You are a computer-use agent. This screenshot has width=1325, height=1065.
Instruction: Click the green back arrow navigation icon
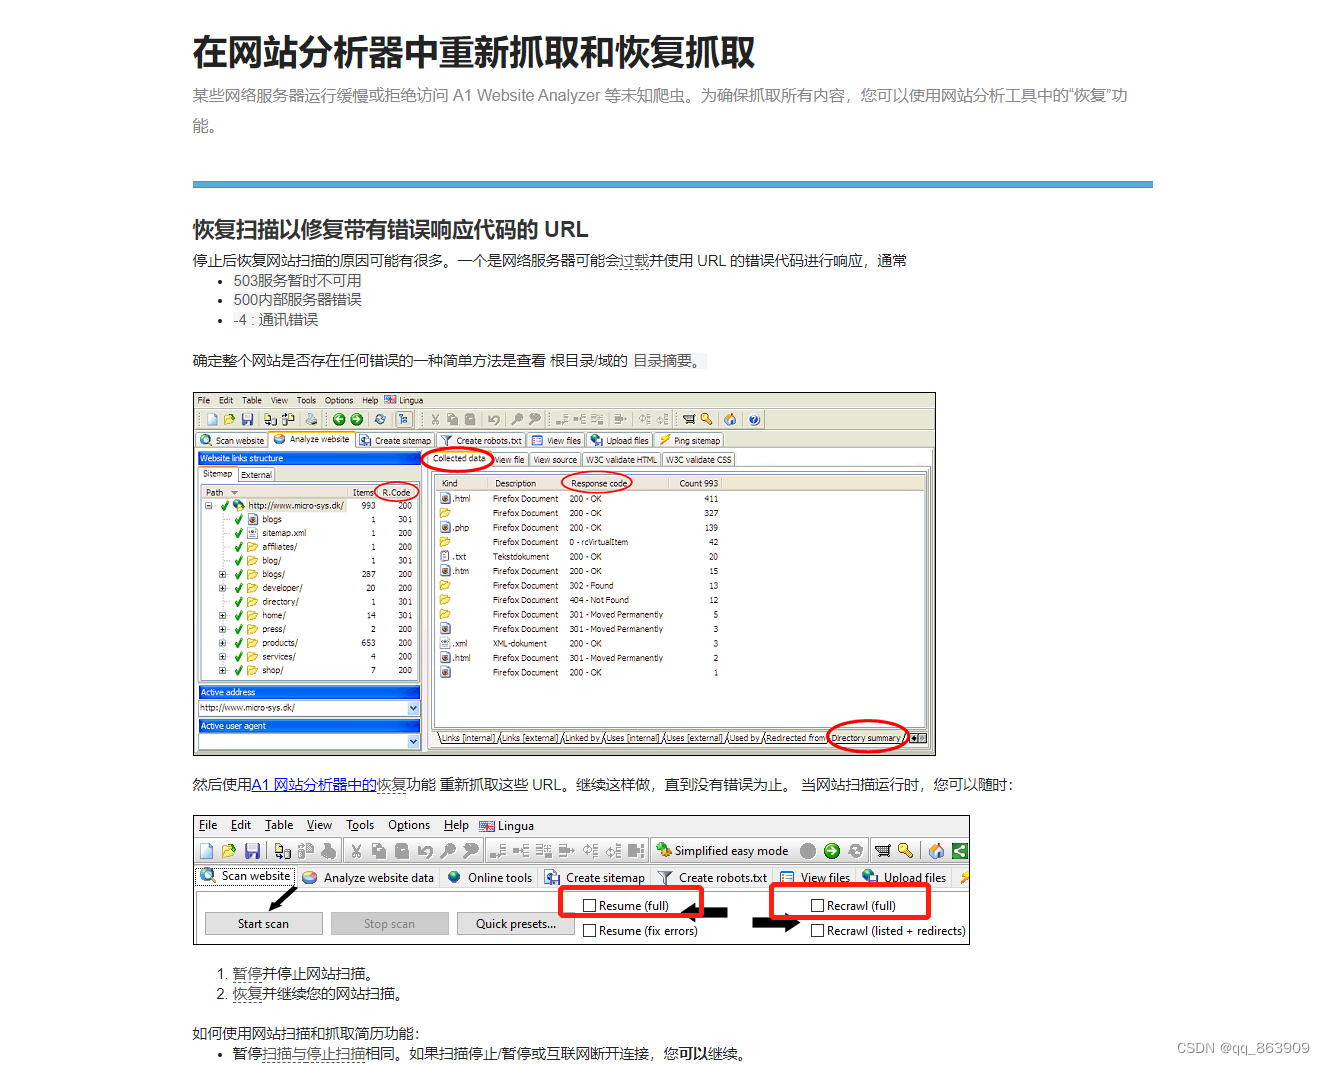click(x=341, y=419)
